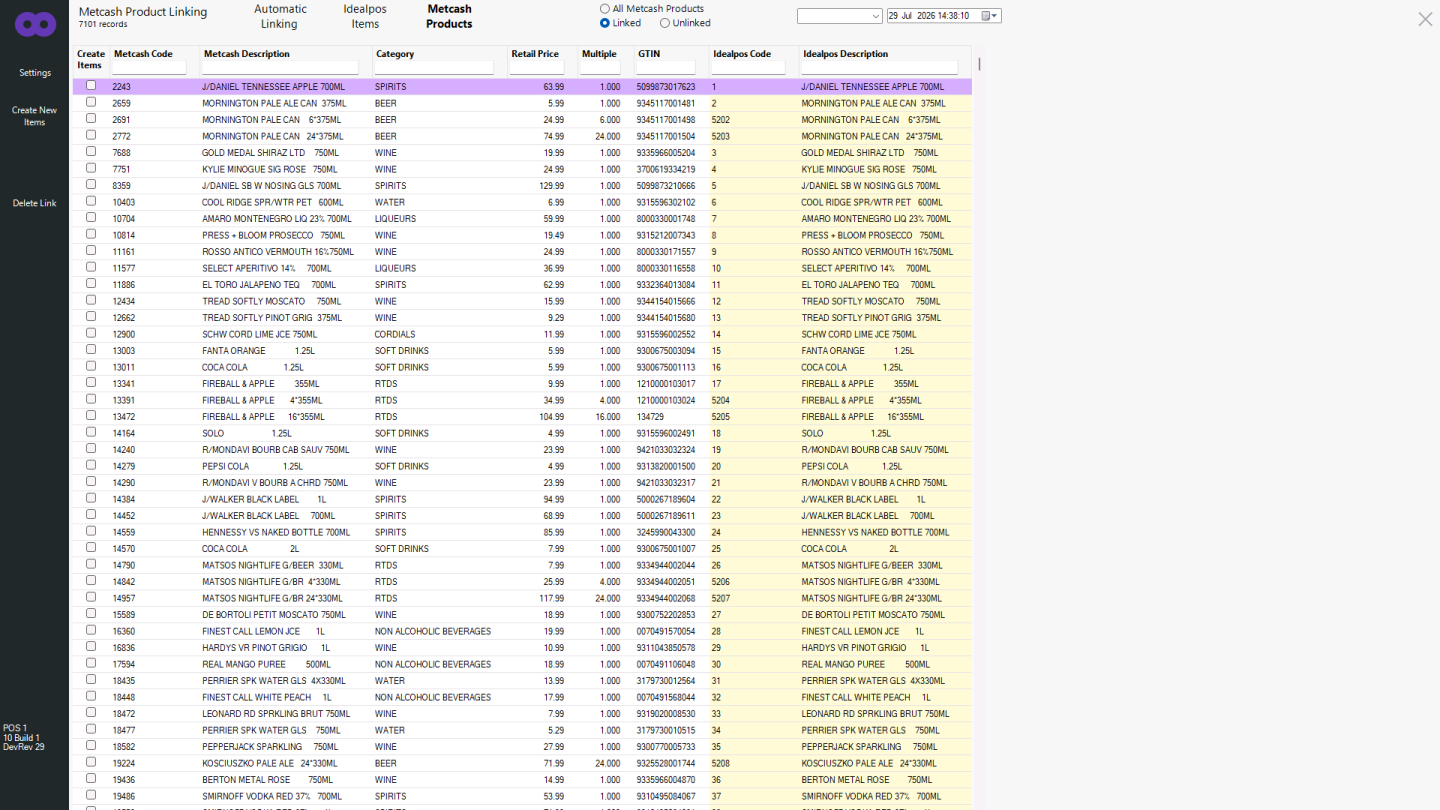Switch to the Automatic Linking tab
Viewport: 1440px width, 810px height.
(x=280, y=16)
